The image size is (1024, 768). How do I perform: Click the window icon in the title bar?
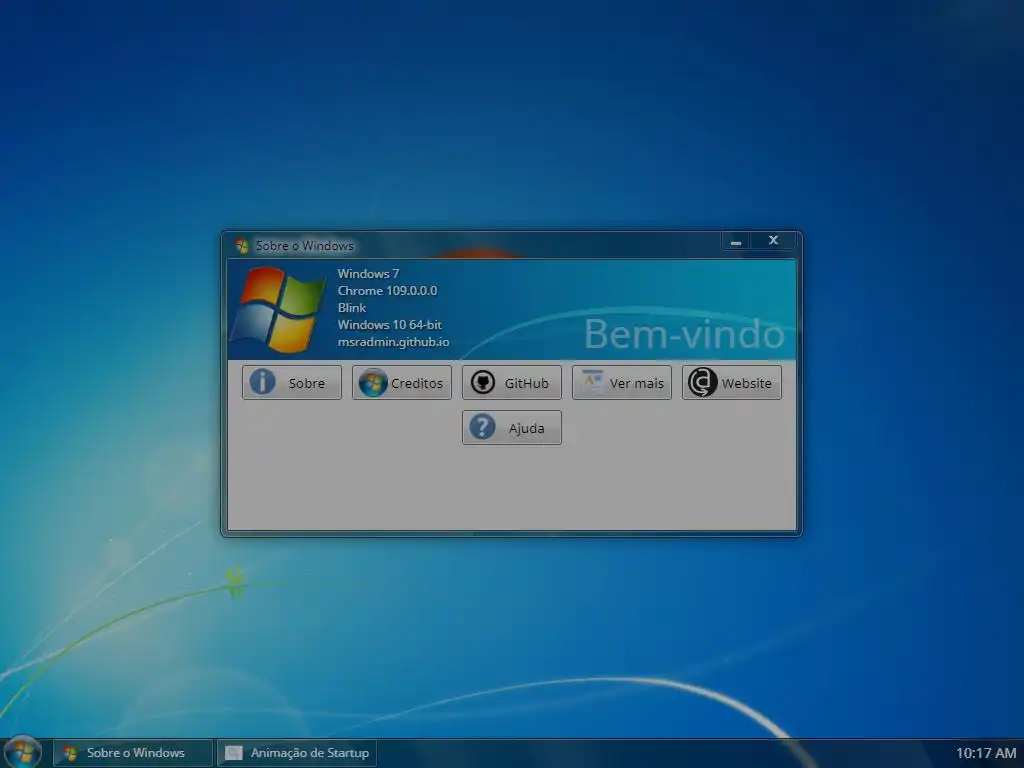click(242, 246)
